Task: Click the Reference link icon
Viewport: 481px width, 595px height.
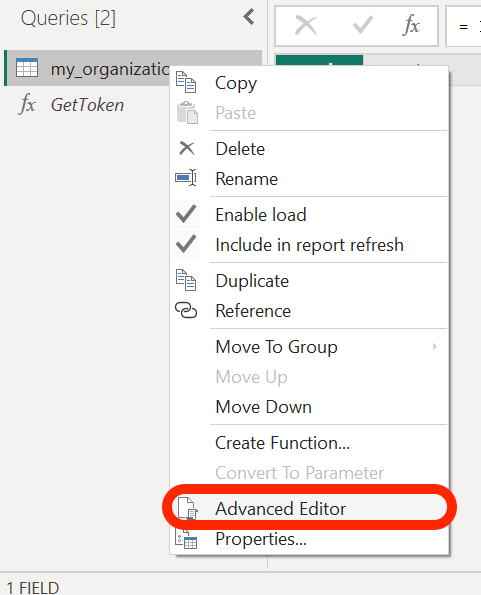Action: pos(186,310)
